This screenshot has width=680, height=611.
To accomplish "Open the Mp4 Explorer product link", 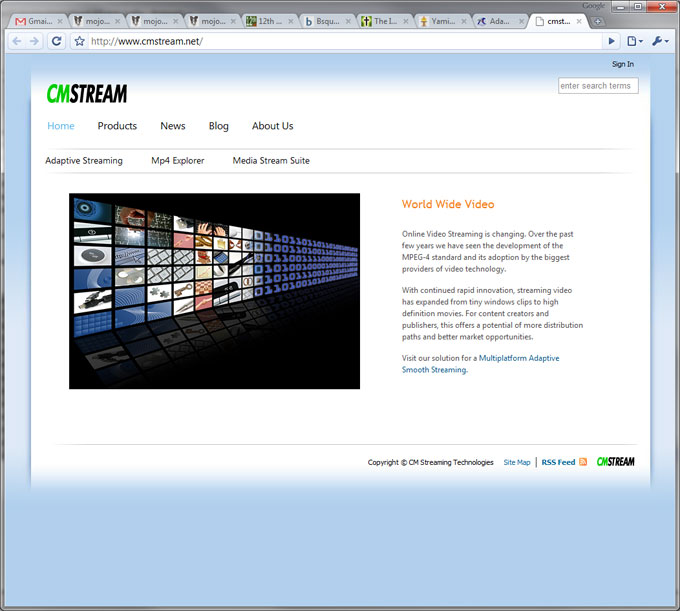I will coord(177,161).
